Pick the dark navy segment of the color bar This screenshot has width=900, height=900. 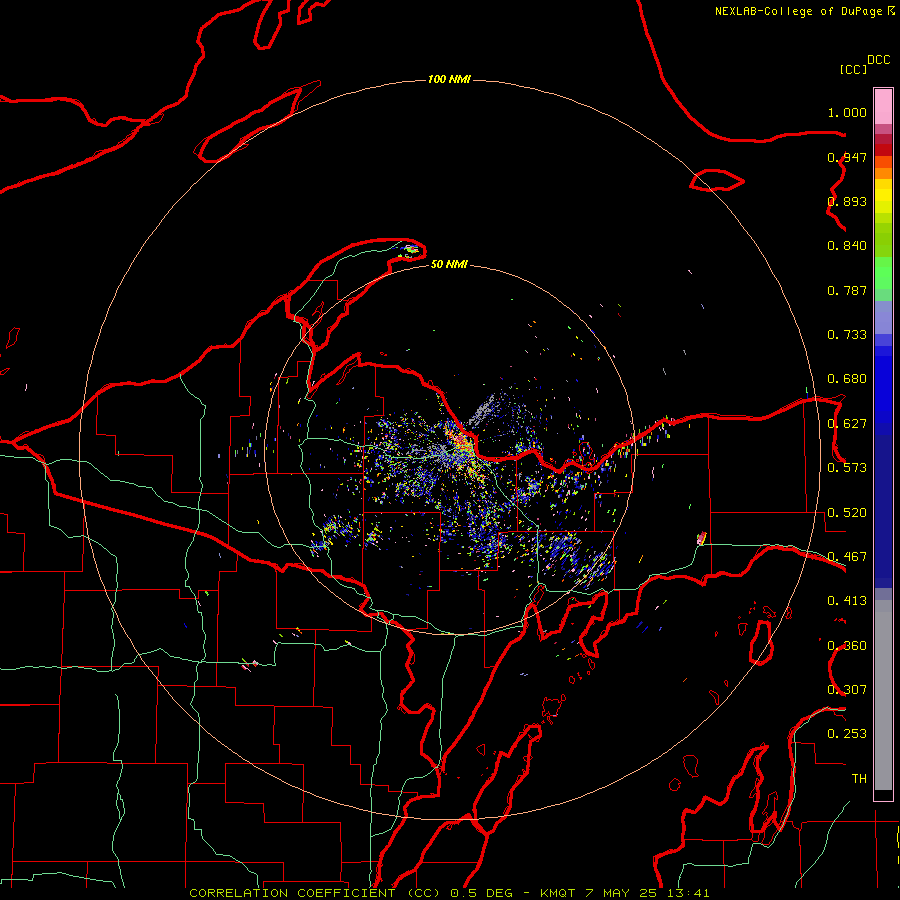coord(883,511)
